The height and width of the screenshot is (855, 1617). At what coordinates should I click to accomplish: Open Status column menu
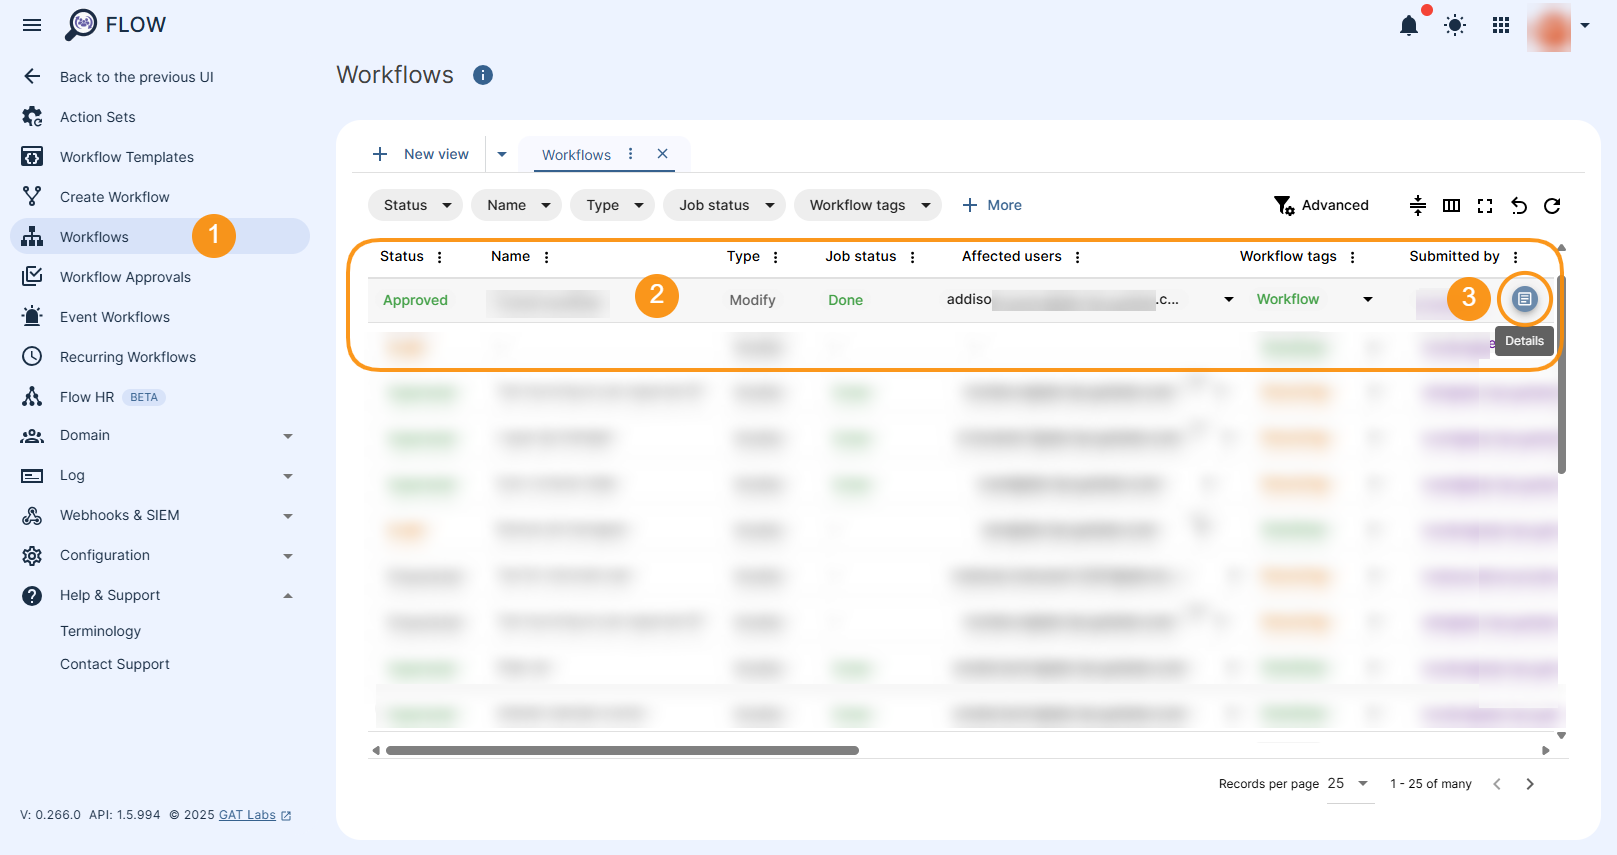click(x=439, y=257)
